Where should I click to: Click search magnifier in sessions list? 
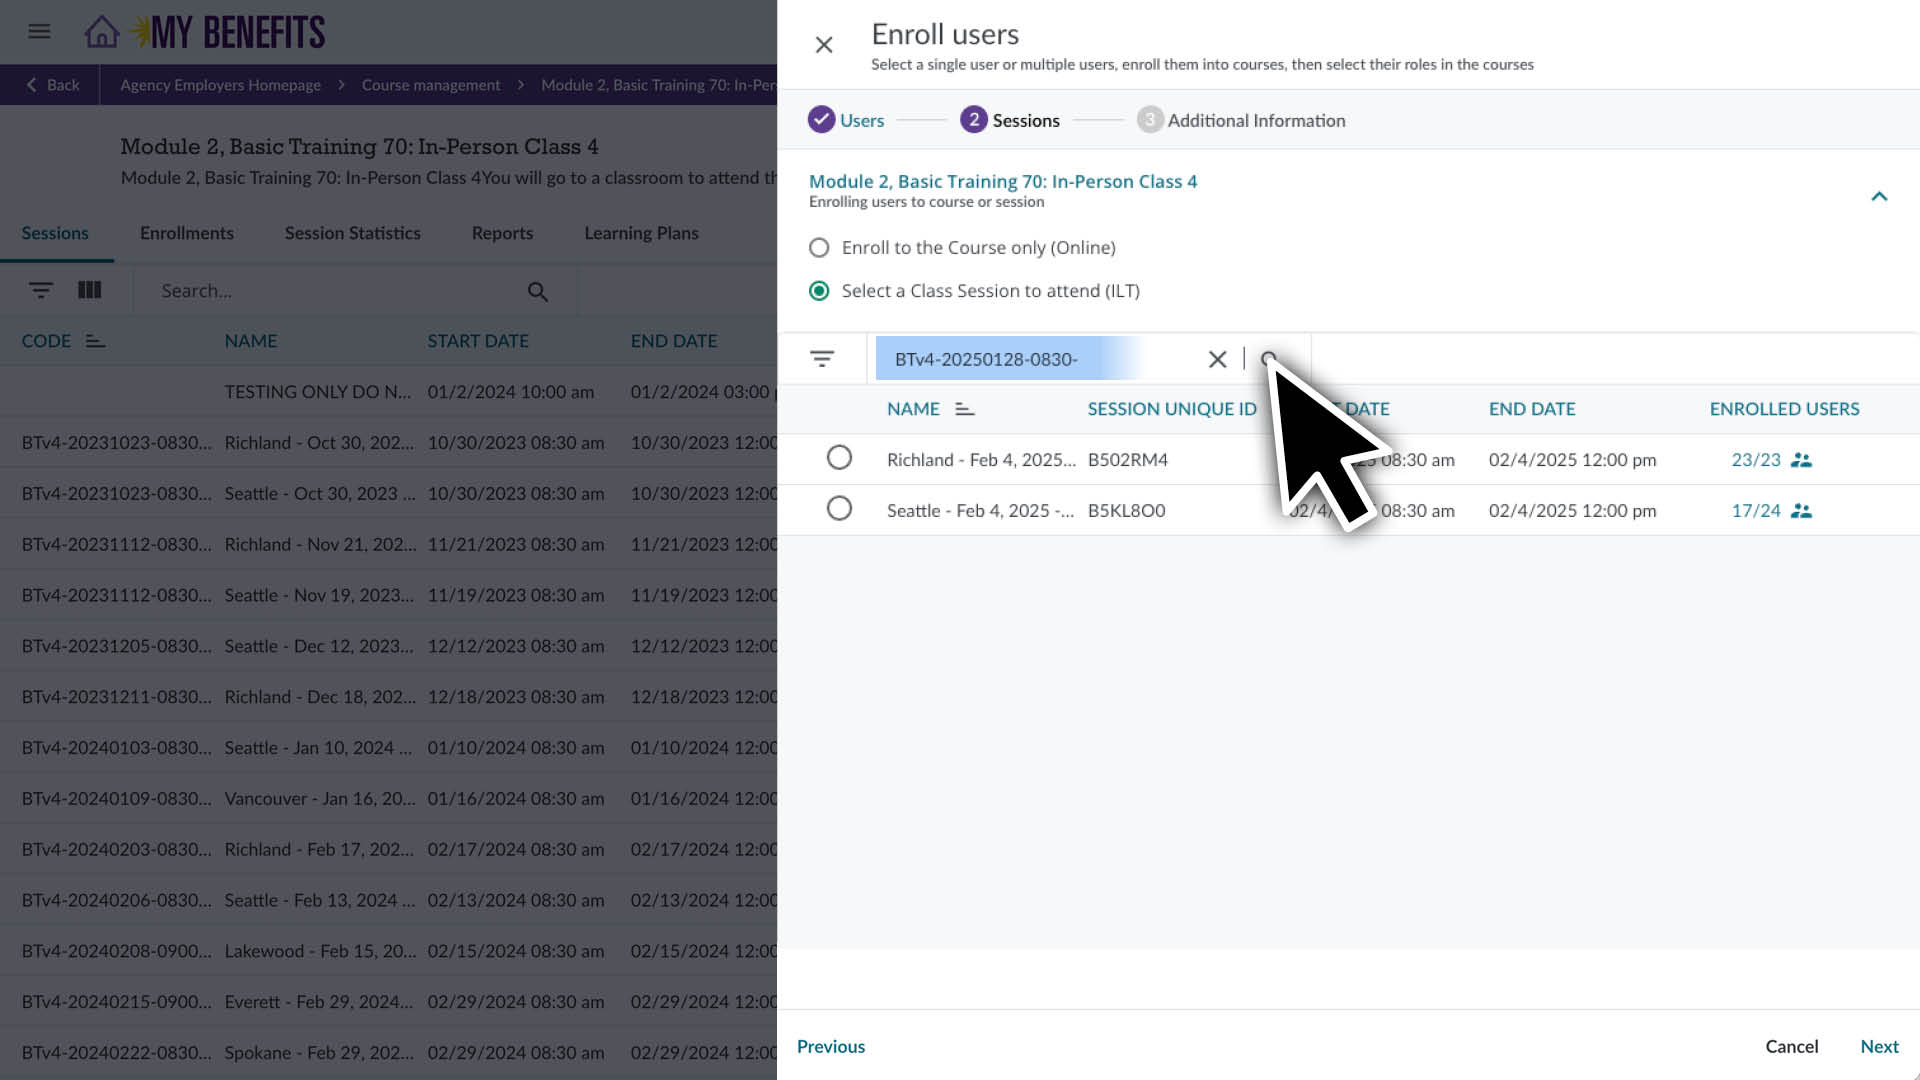tap(538, 291)
